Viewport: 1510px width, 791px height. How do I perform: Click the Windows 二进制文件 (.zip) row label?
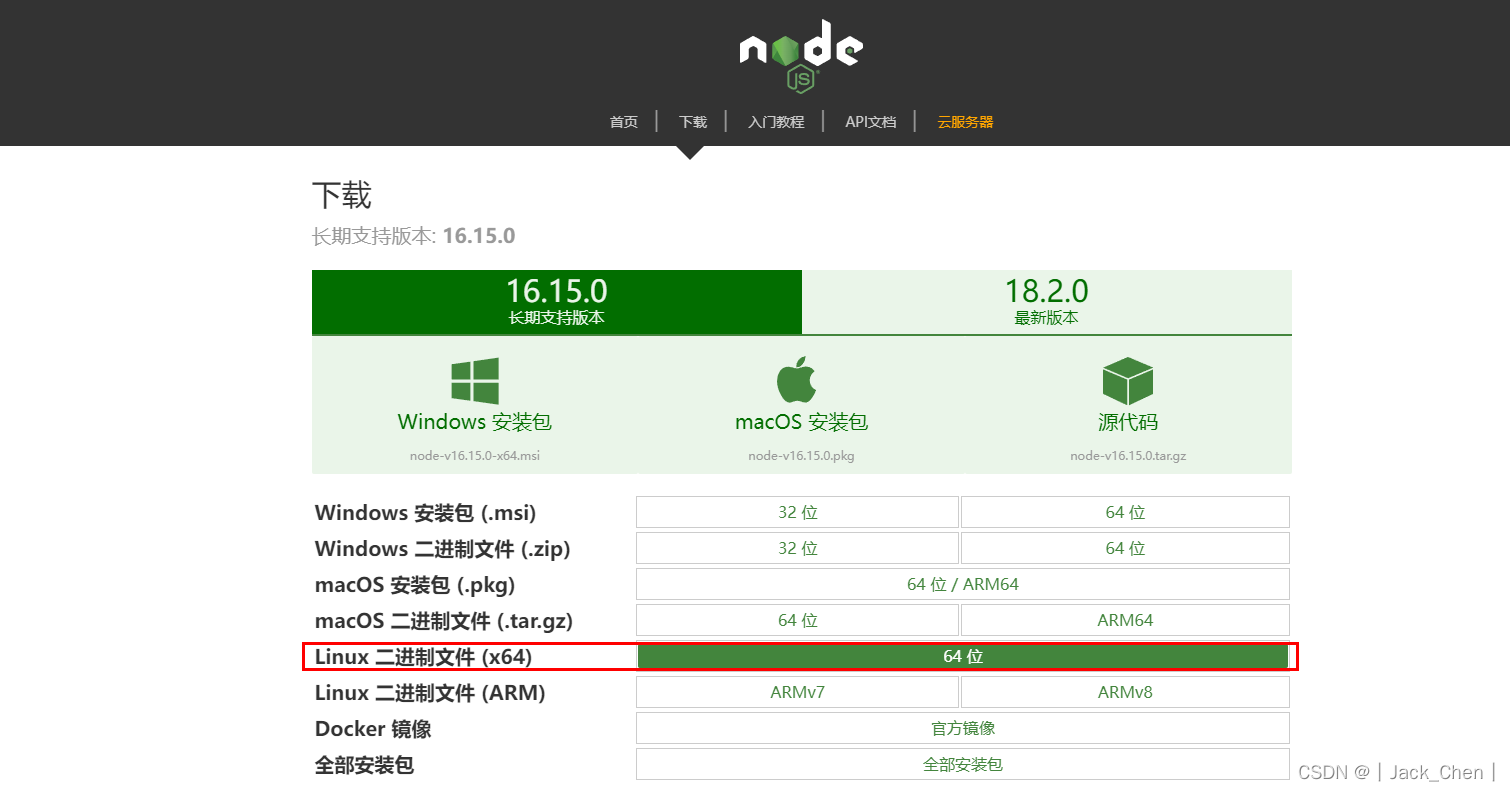tap(442, 549)
